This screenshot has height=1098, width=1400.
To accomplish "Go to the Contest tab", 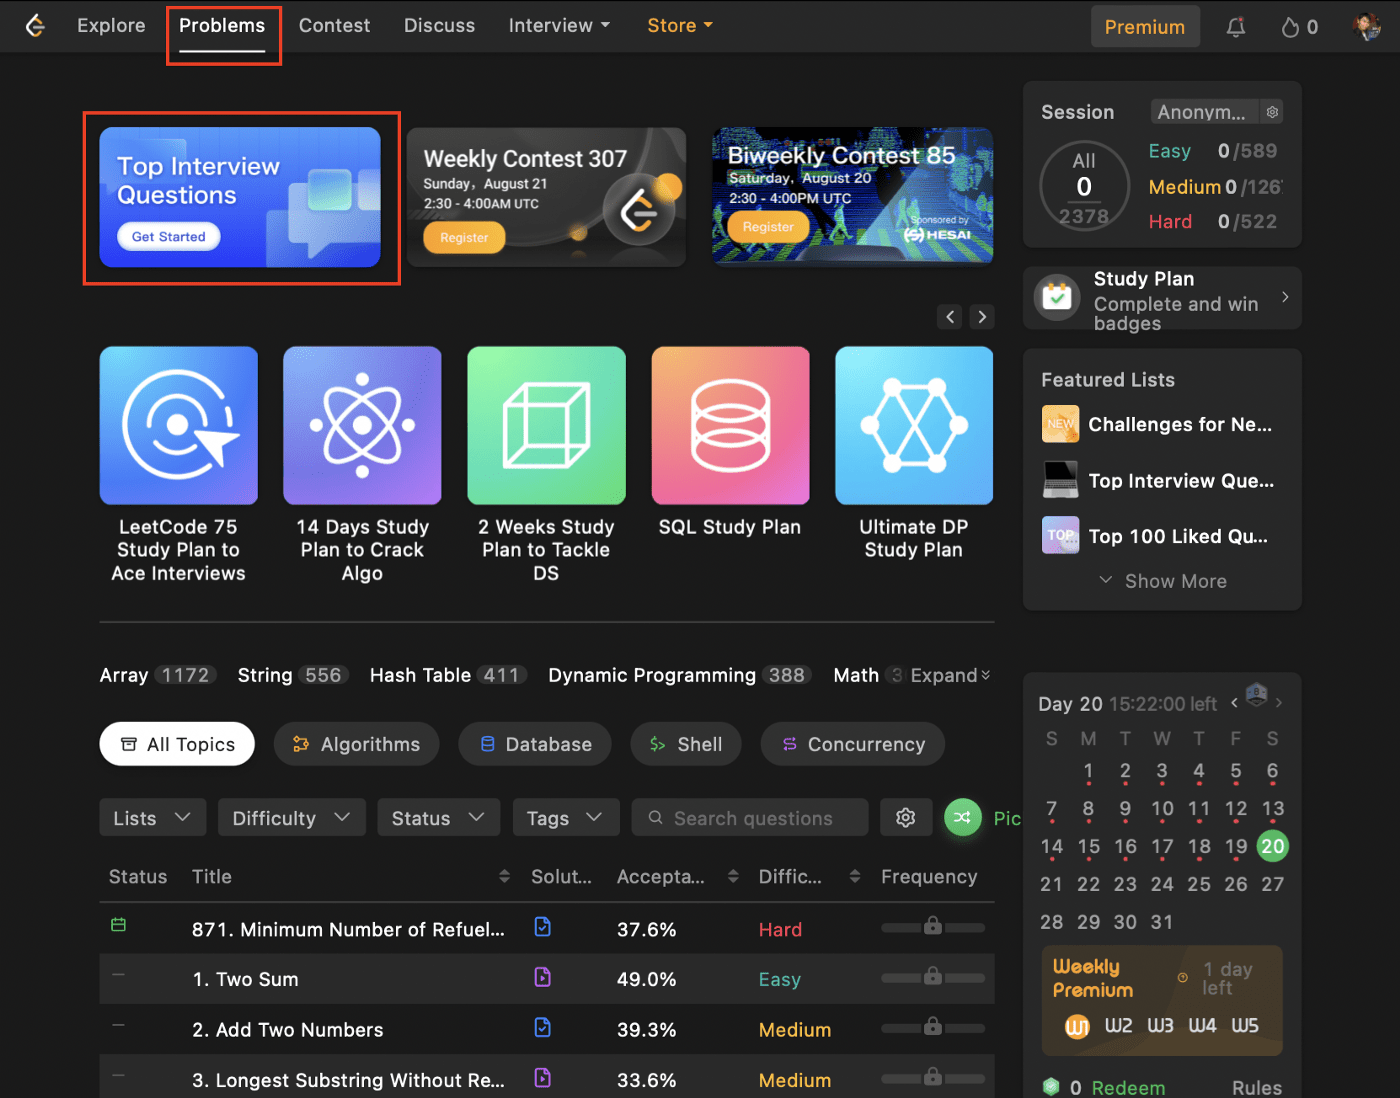I will point(334,26).
